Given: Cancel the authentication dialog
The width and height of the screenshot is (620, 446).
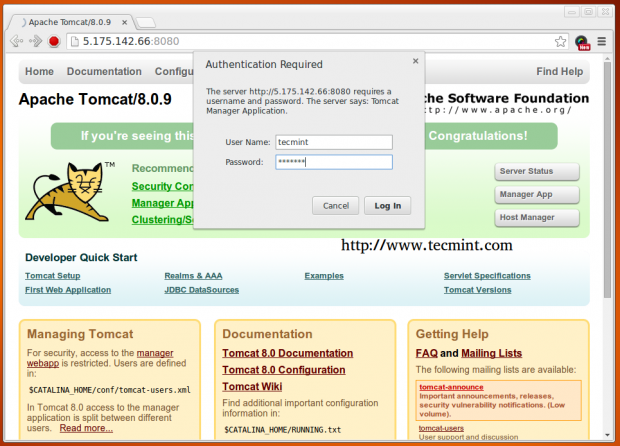Looking at the screenshot, I should (x=336, y=206).
